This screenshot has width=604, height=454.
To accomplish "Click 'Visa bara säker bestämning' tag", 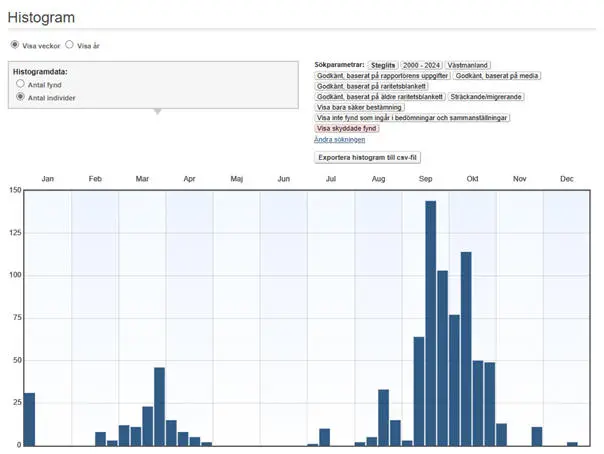I will (359, 107).
